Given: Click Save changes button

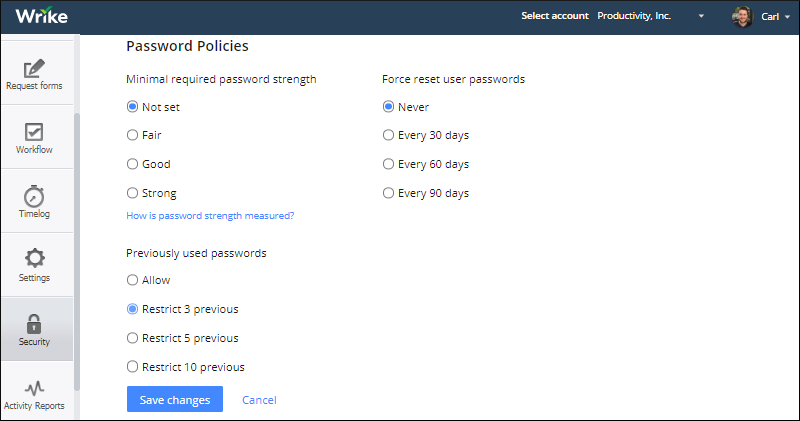Looking at the screenshot, I should click(x=175, y=399).
